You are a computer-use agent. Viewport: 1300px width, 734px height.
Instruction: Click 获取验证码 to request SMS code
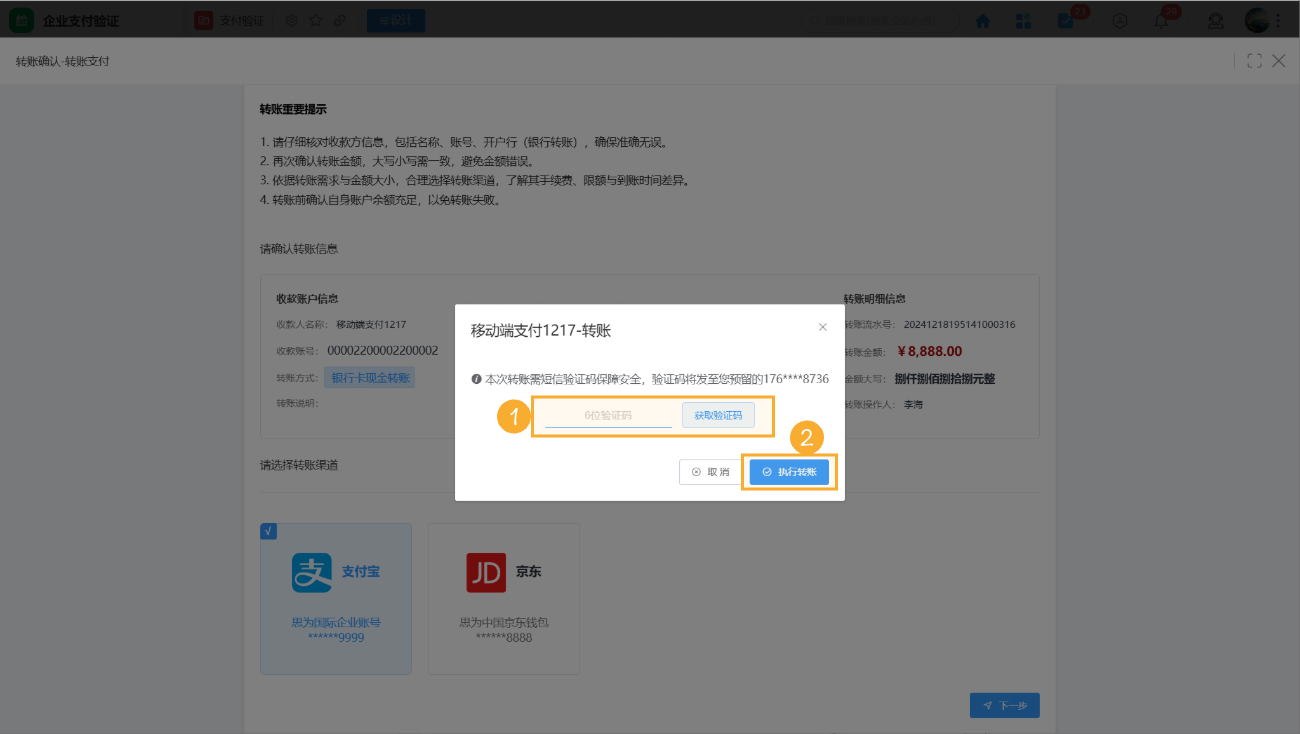pos(718,415)
